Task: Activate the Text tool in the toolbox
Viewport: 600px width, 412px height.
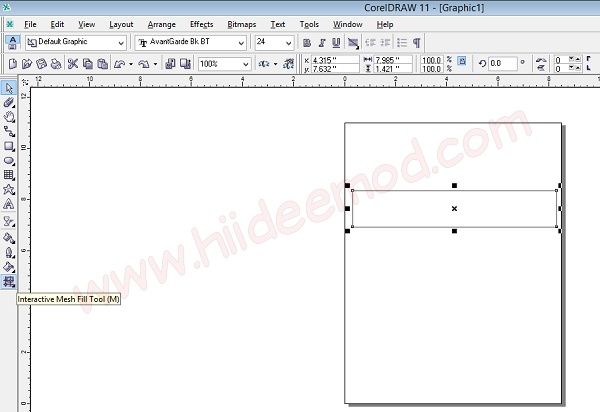Action: (9, 204)
